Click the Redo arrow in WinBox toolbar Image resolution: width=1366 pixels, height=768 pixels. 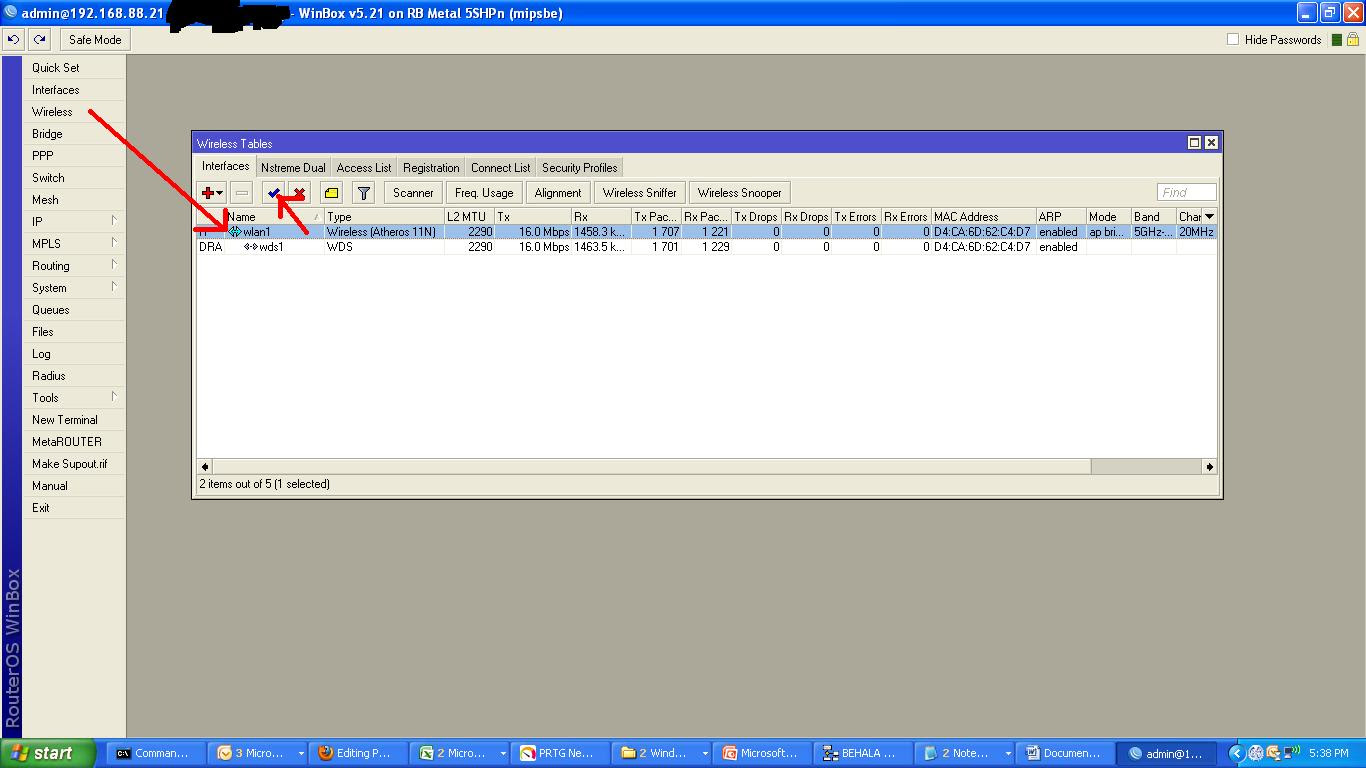(39, 40)
